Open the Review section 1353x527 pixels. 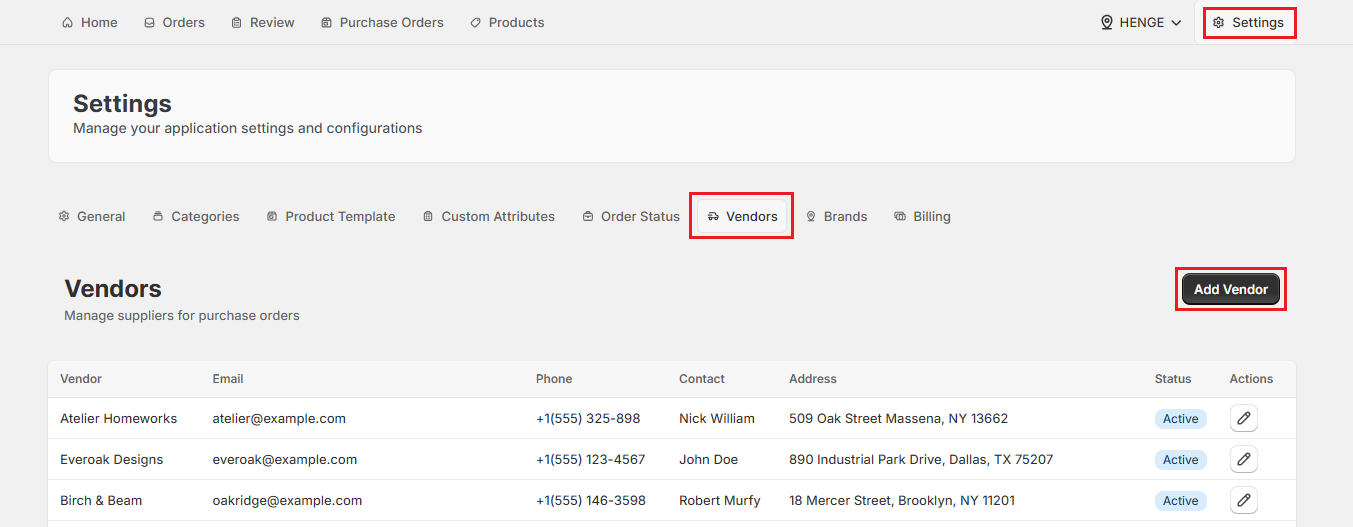(x=263, y=22)
